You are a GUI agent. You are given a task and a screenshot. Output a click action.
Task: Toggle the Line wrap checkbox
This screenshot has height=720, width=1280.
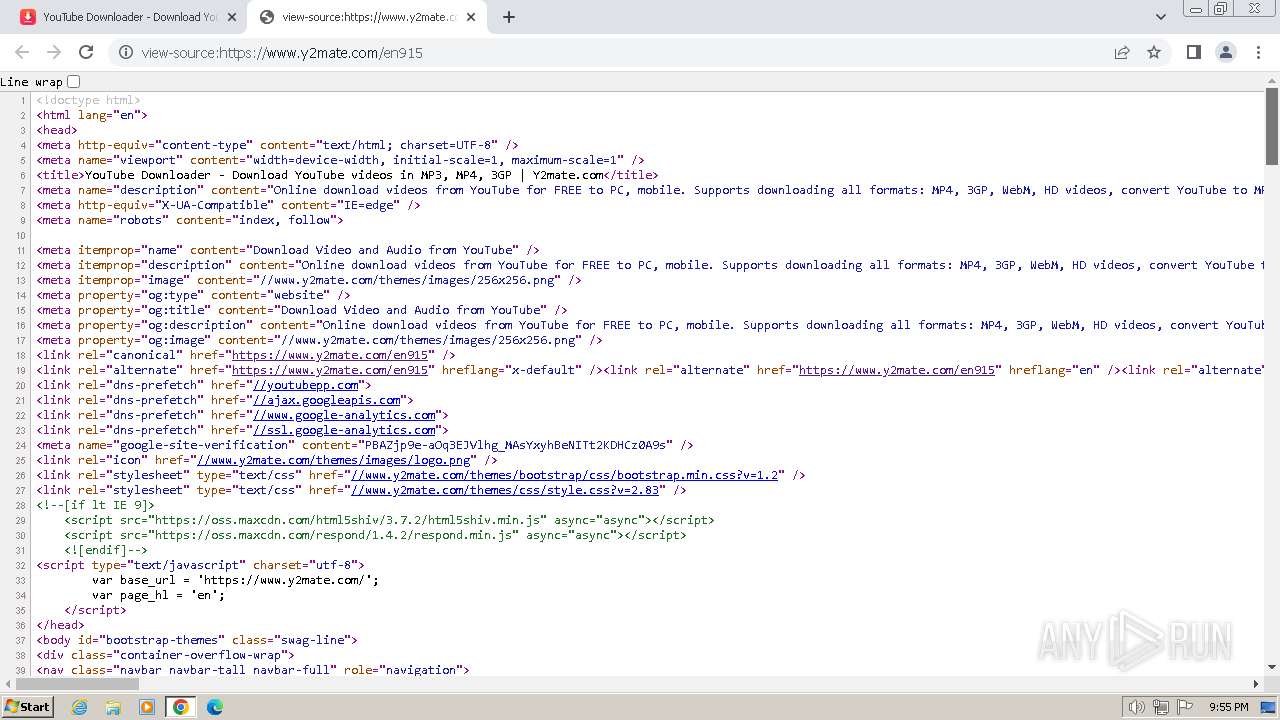pyautogui.click(x=73, y=81)
